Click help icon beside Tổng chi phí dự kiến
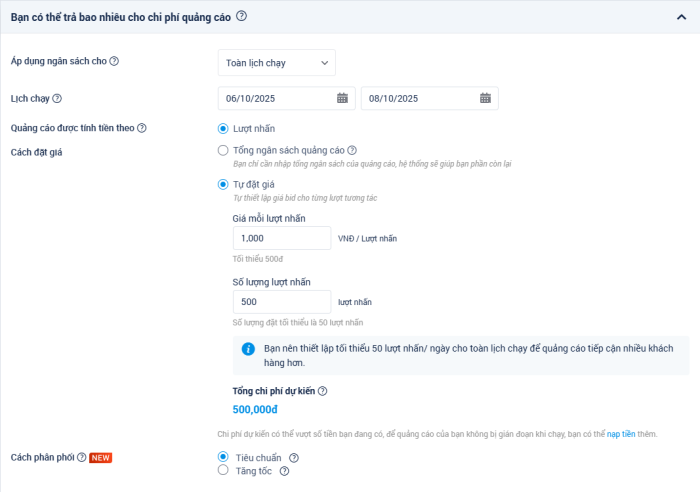This screenshot has height=492, width=700. click(x=322, y=391)
